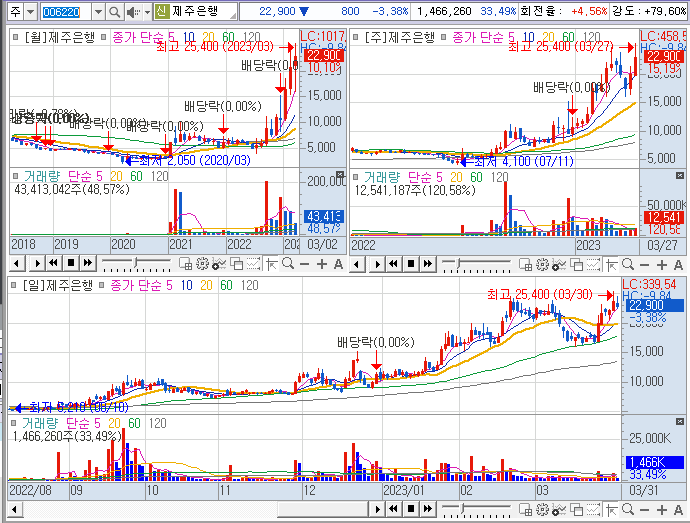
Task: Click the weekly chart split-layout grid icon
Action: pyautogui.click(x=525, y=265)
